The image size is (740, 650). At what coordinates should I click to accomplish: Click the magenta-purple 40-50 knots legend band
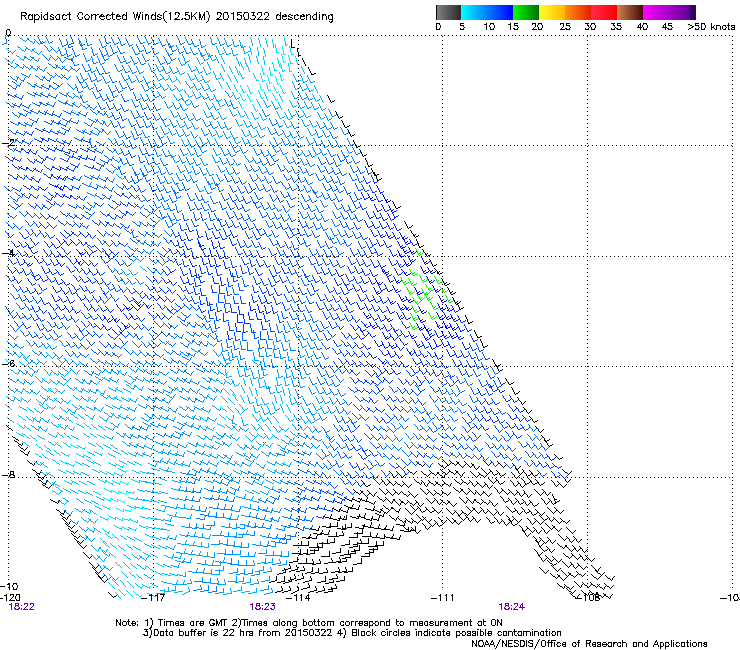669,12
